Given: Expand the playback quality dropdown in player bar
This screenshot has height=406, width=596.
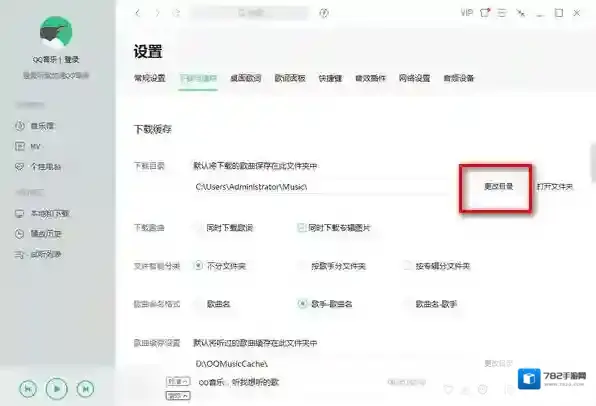Looking at the screenshot, I should (x=178, y=381).
